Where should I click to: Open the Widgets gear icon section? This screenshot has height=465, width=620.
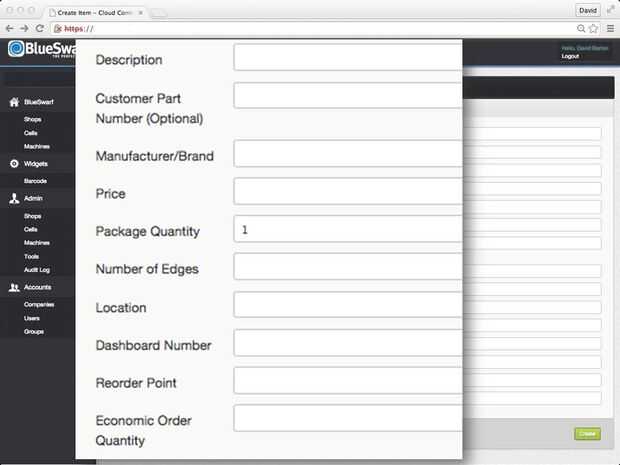pos(14,164)
